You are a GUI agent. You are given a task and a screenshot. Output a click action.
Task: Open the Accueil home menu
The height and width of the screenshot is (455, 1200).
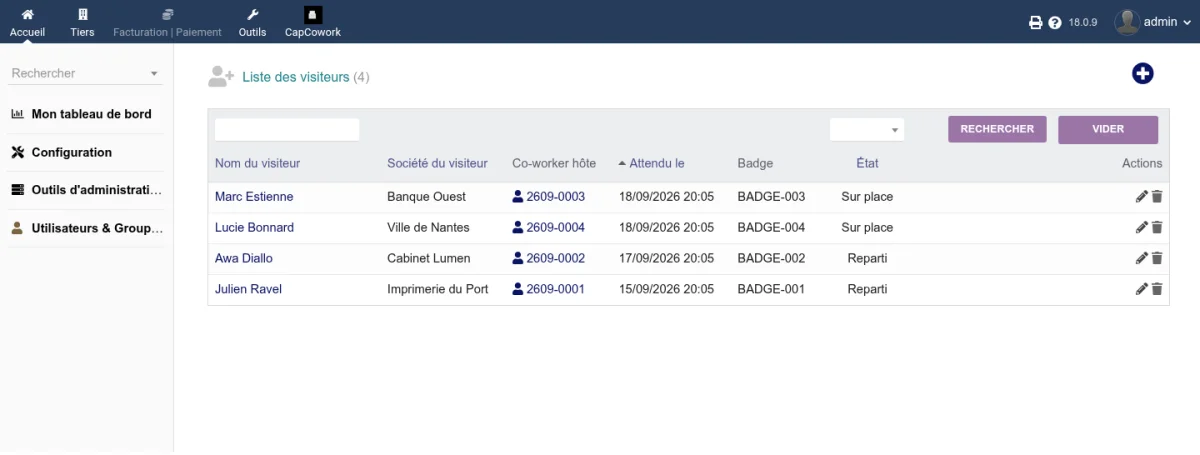click(27, 22)
